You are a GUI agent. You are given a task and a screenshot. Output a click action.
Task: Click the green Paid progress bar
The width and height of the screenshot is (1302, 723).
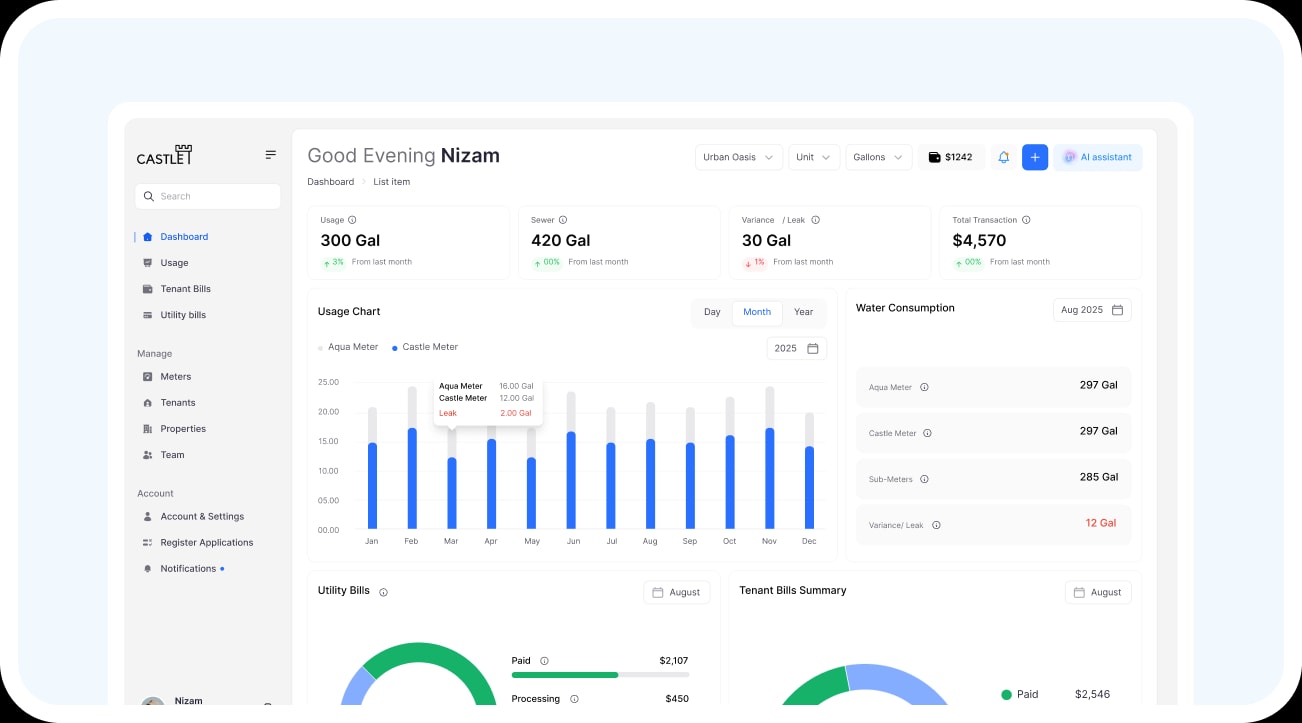565,675
